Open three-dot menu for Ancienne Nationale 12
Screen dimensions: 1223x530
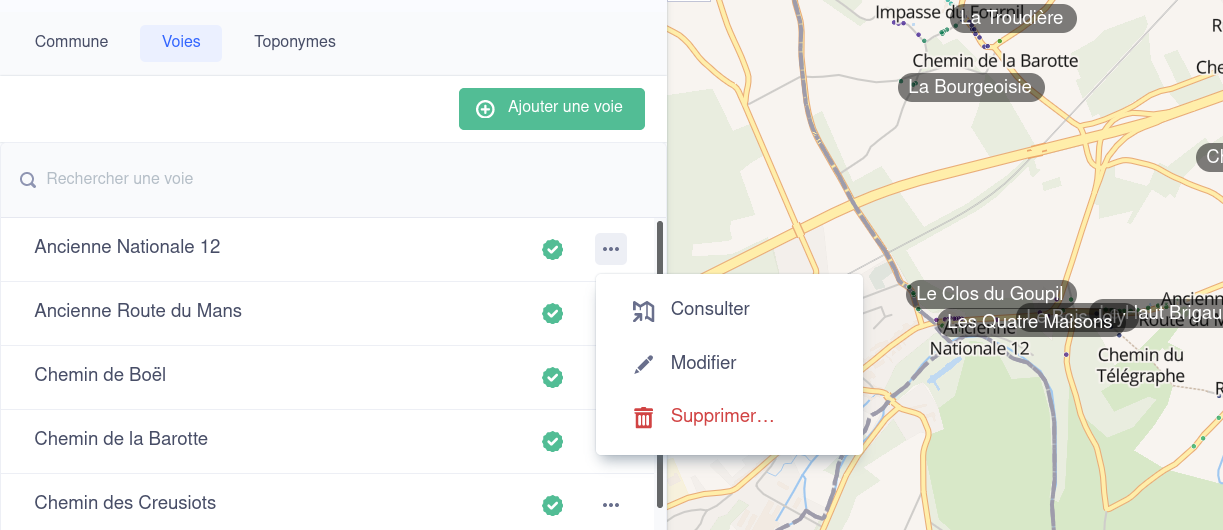tap(611, 249)
